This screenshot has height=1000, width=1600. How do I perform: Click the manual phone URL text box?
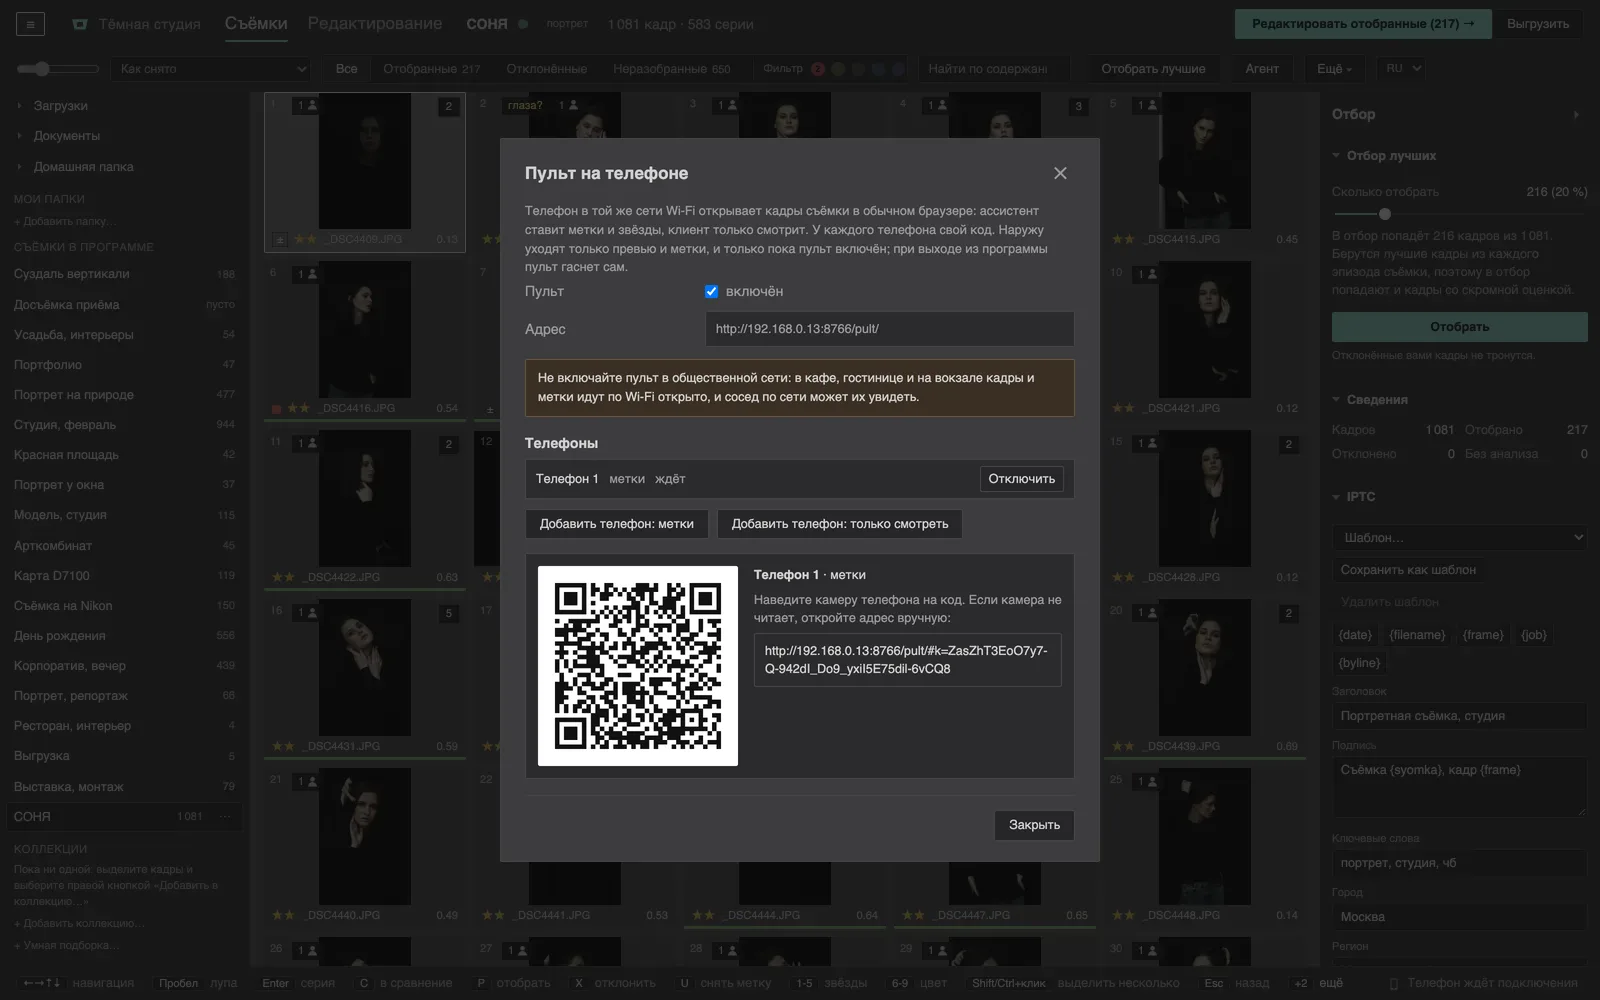coord(907,660)
